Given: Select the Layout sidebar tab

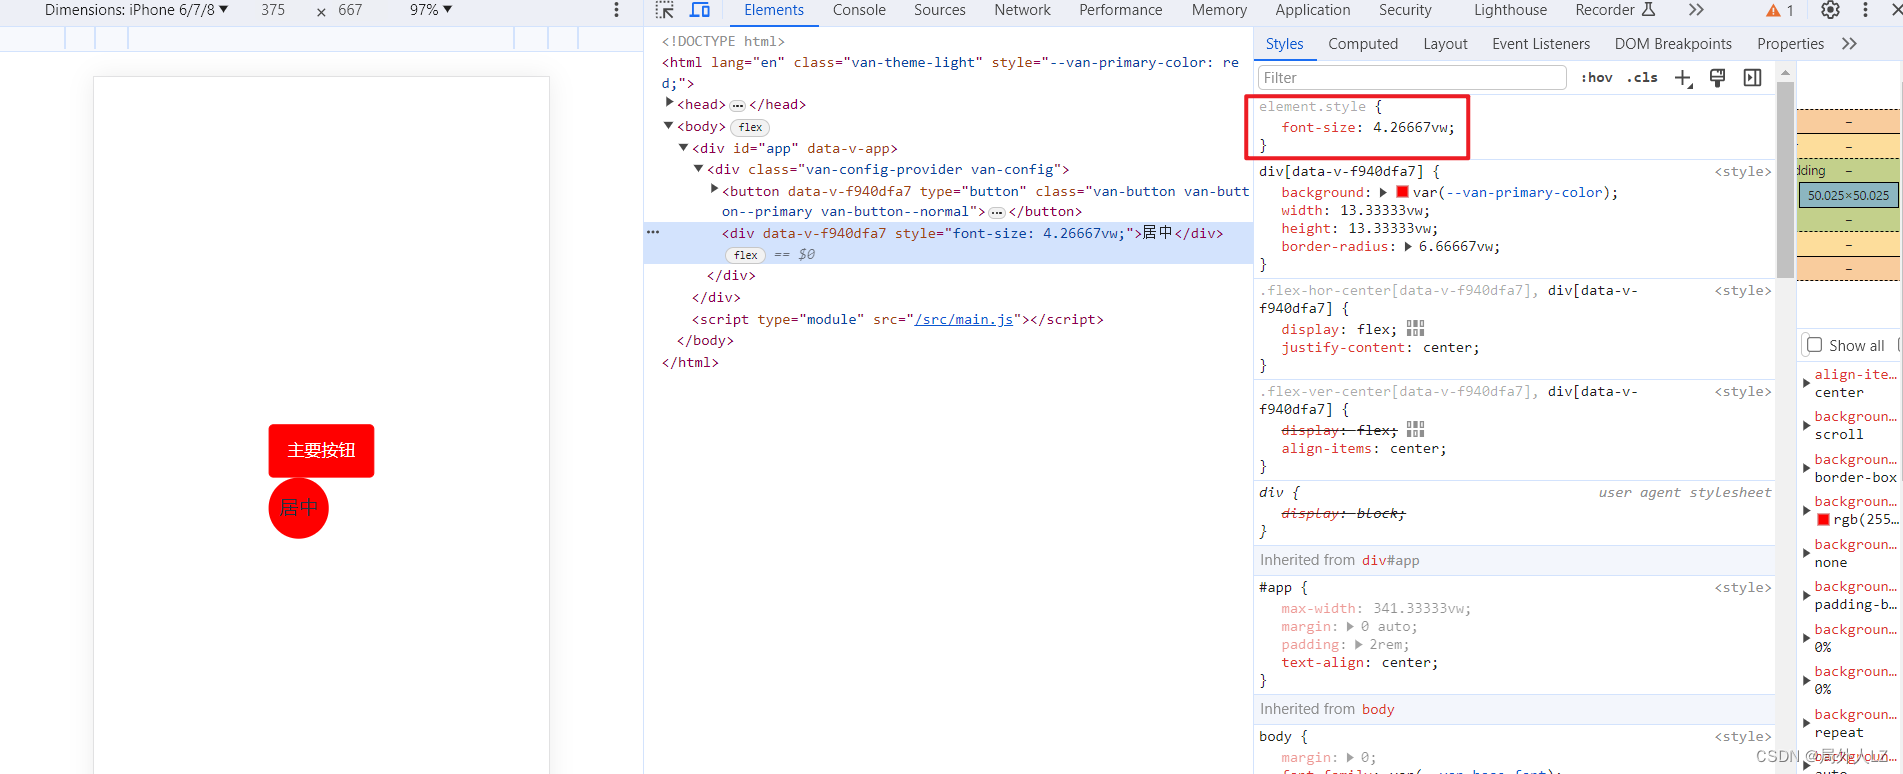Looking at the screenshot, I should 1445,44.
